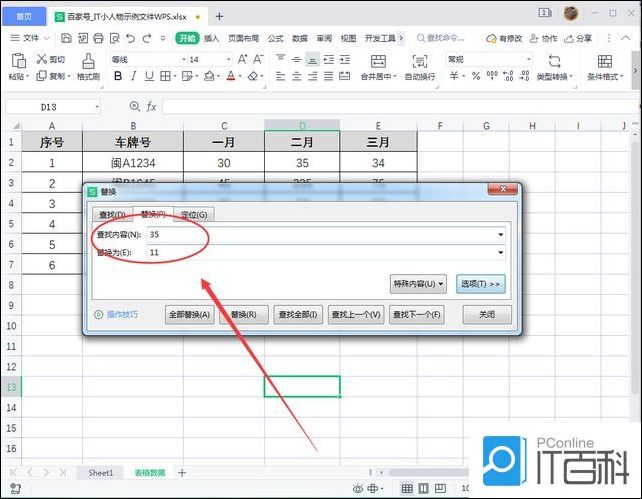Click the Auto Wrap text icon

[420, 61]
